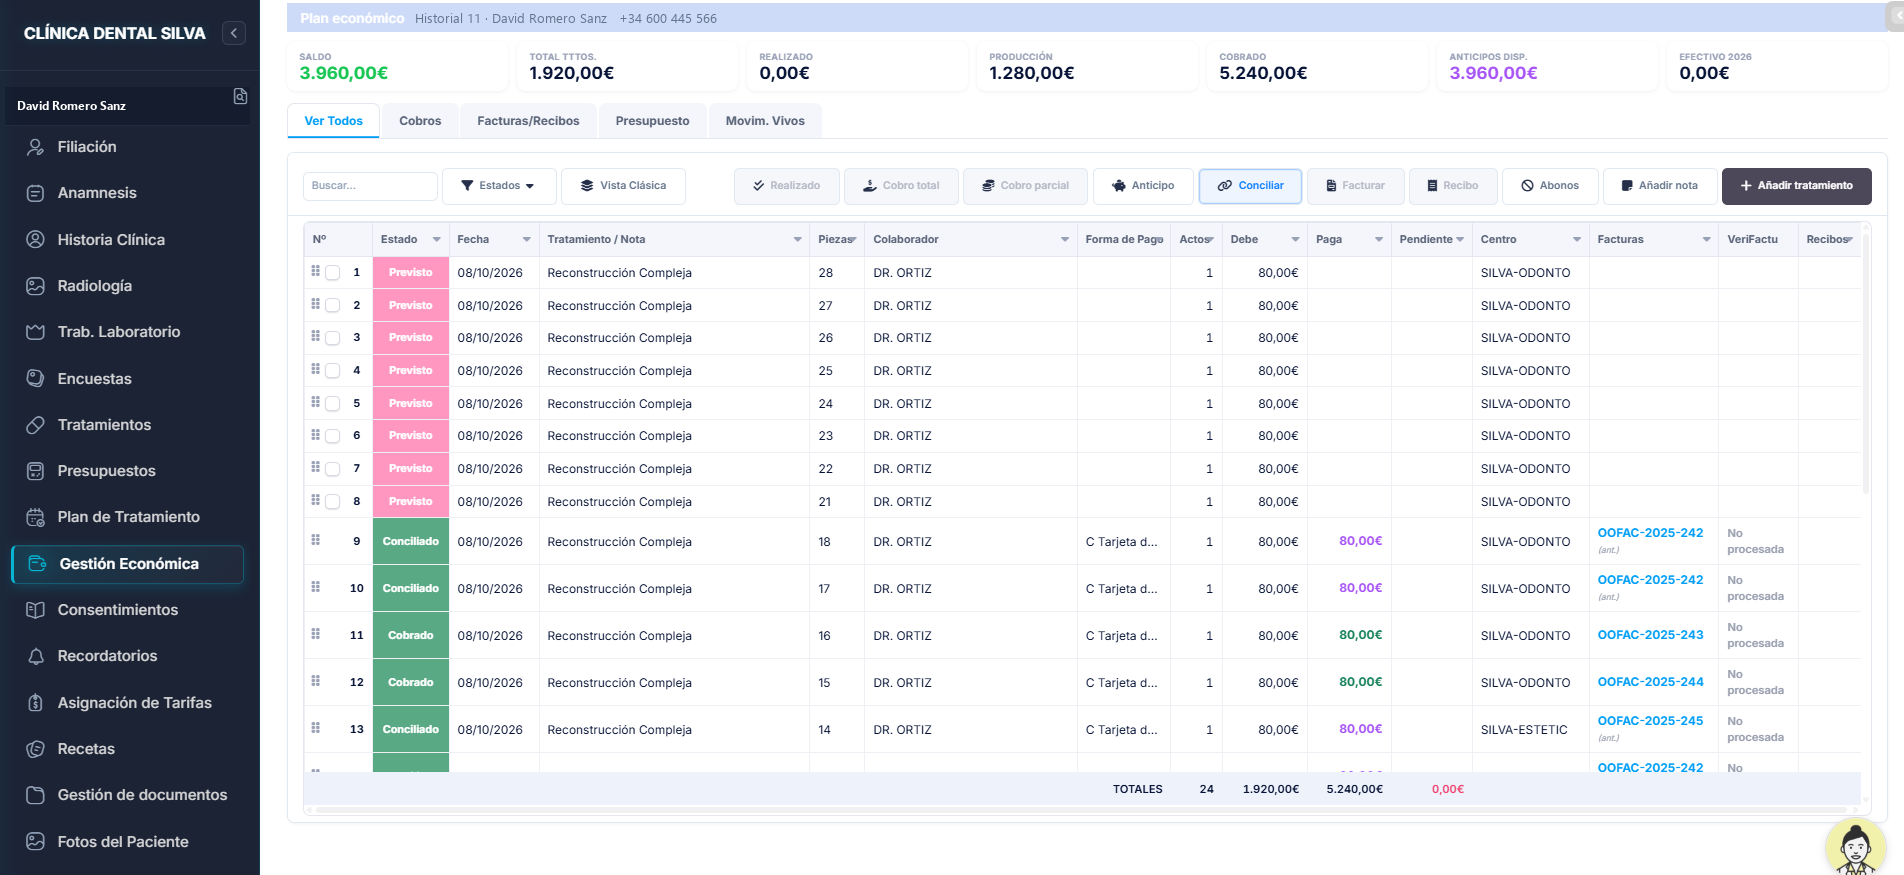Open the Estados filter dropdown
The height and width of the screenshot is (875, 1904).
(x=498, y=186)
